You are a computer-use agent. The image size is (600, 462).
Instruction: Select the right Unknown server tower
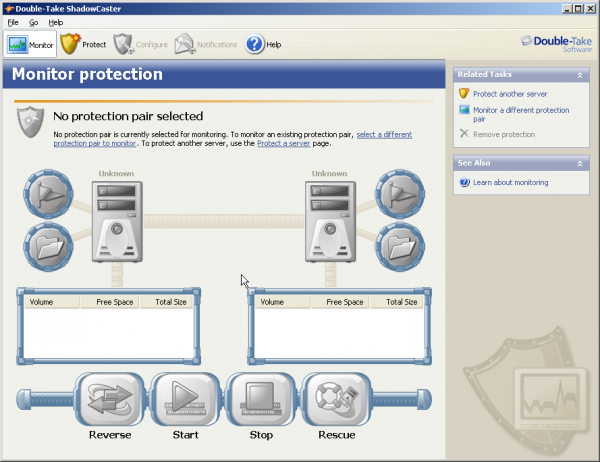click(x=330, y=222)
